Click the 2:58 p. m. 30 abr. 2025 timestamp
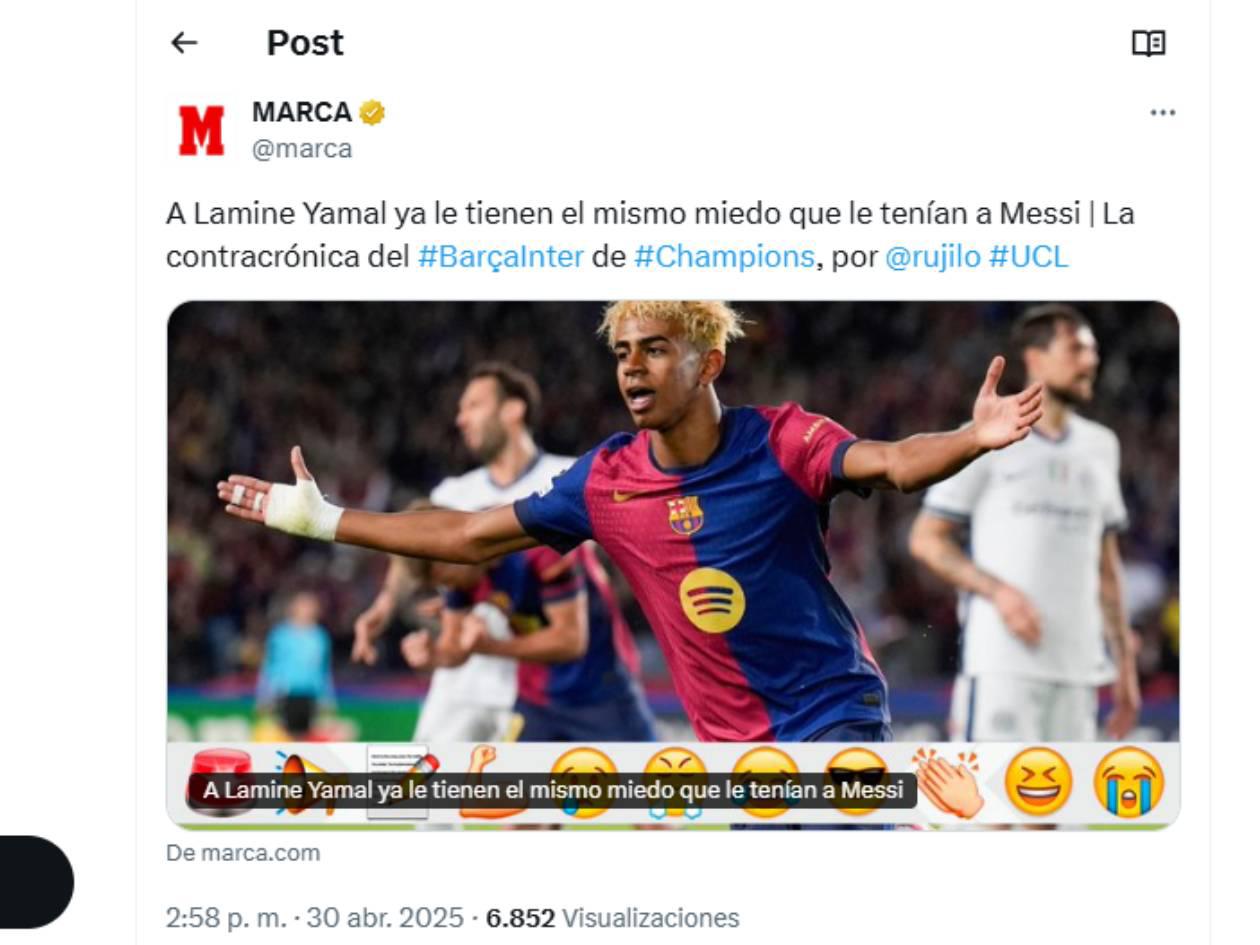The width and height of the screenshot is (1260, 945). pos(314,917)
